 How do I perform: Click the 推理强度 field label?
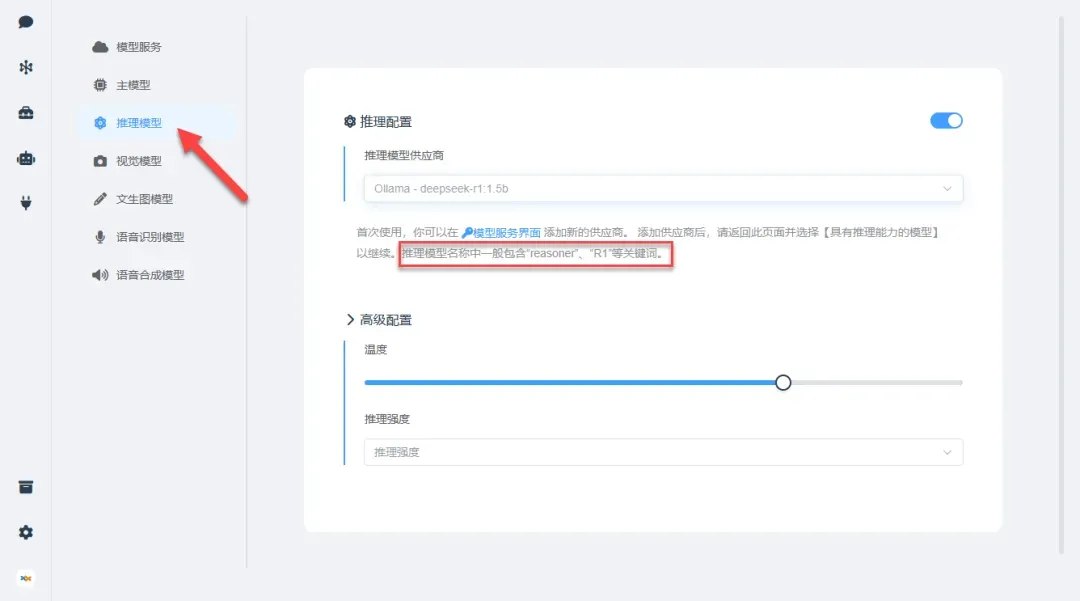tap(387, 419)
